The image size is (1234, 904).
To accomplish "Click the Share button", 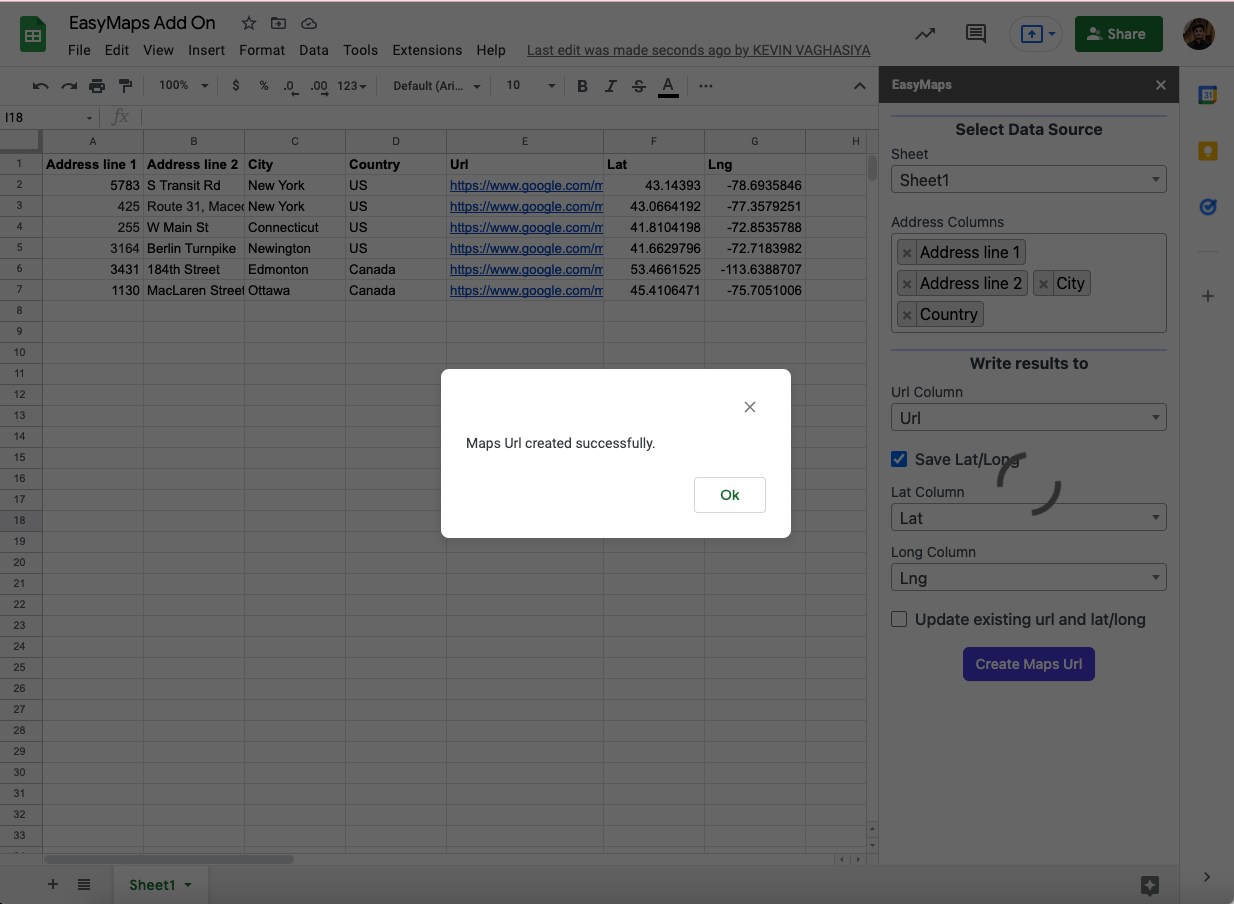I will coord(1119,34).
